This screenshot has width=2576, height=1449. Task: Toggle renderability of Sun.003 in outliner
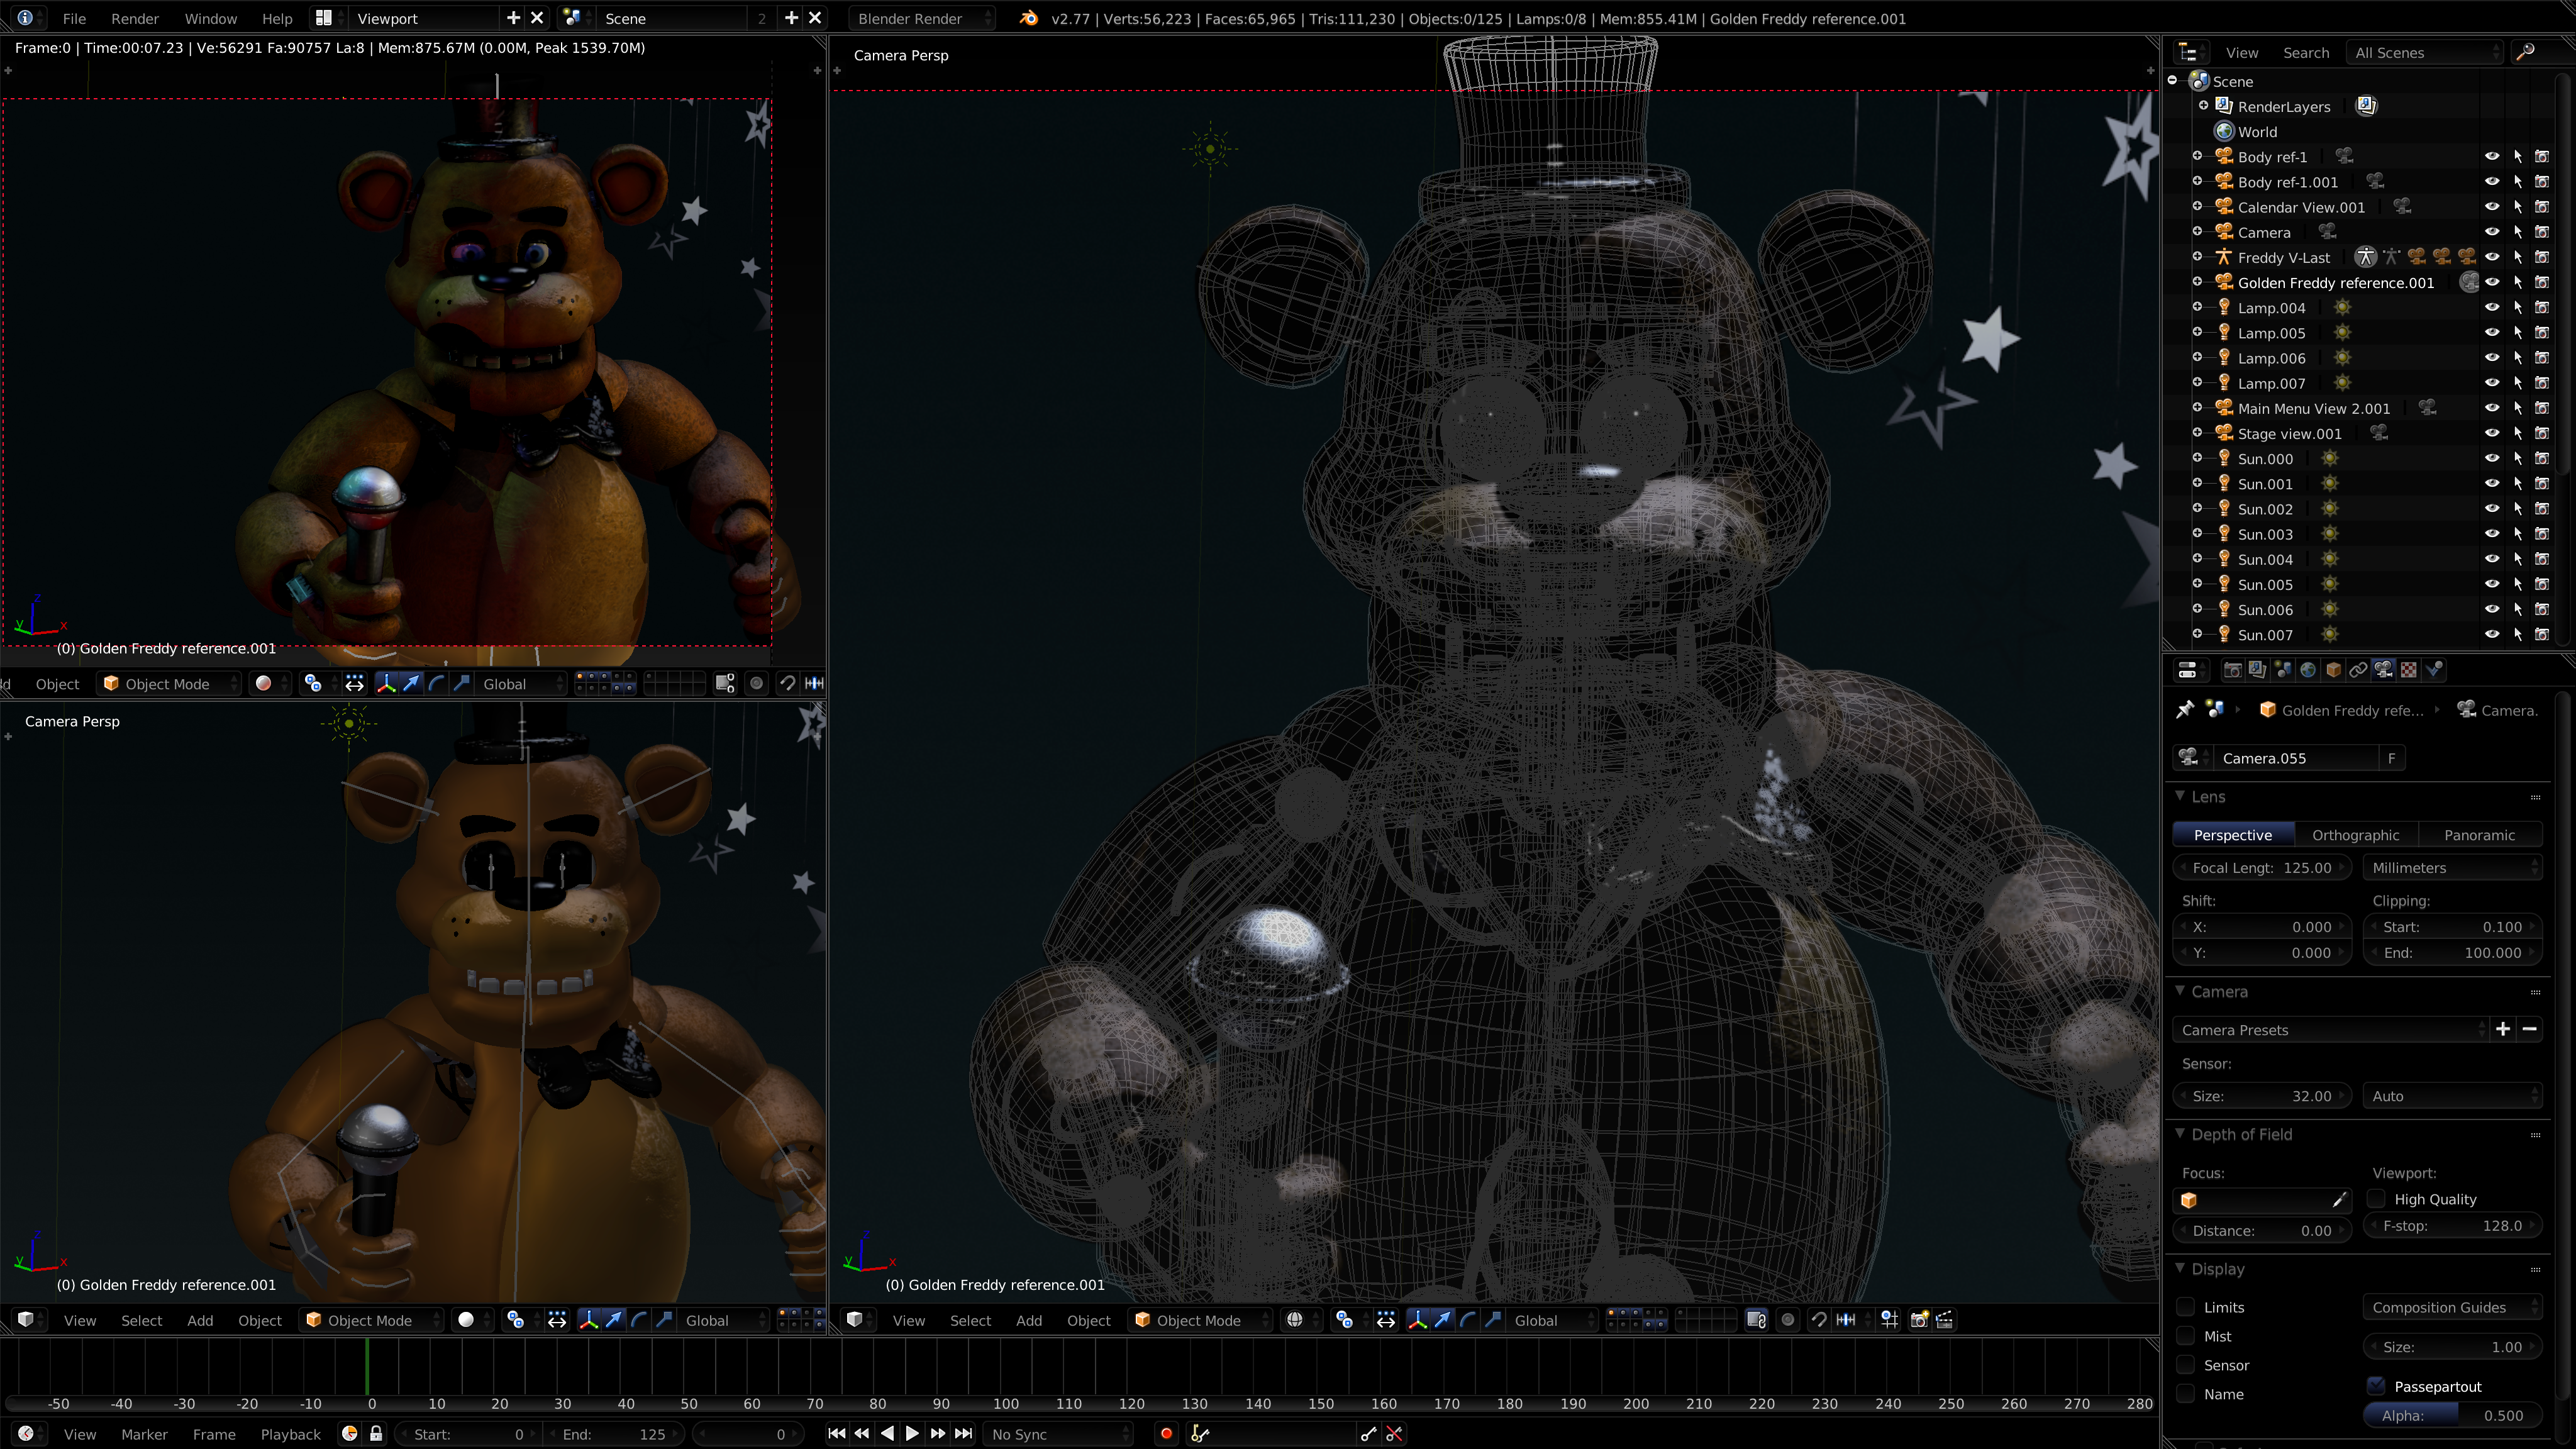click(2542, 534)
